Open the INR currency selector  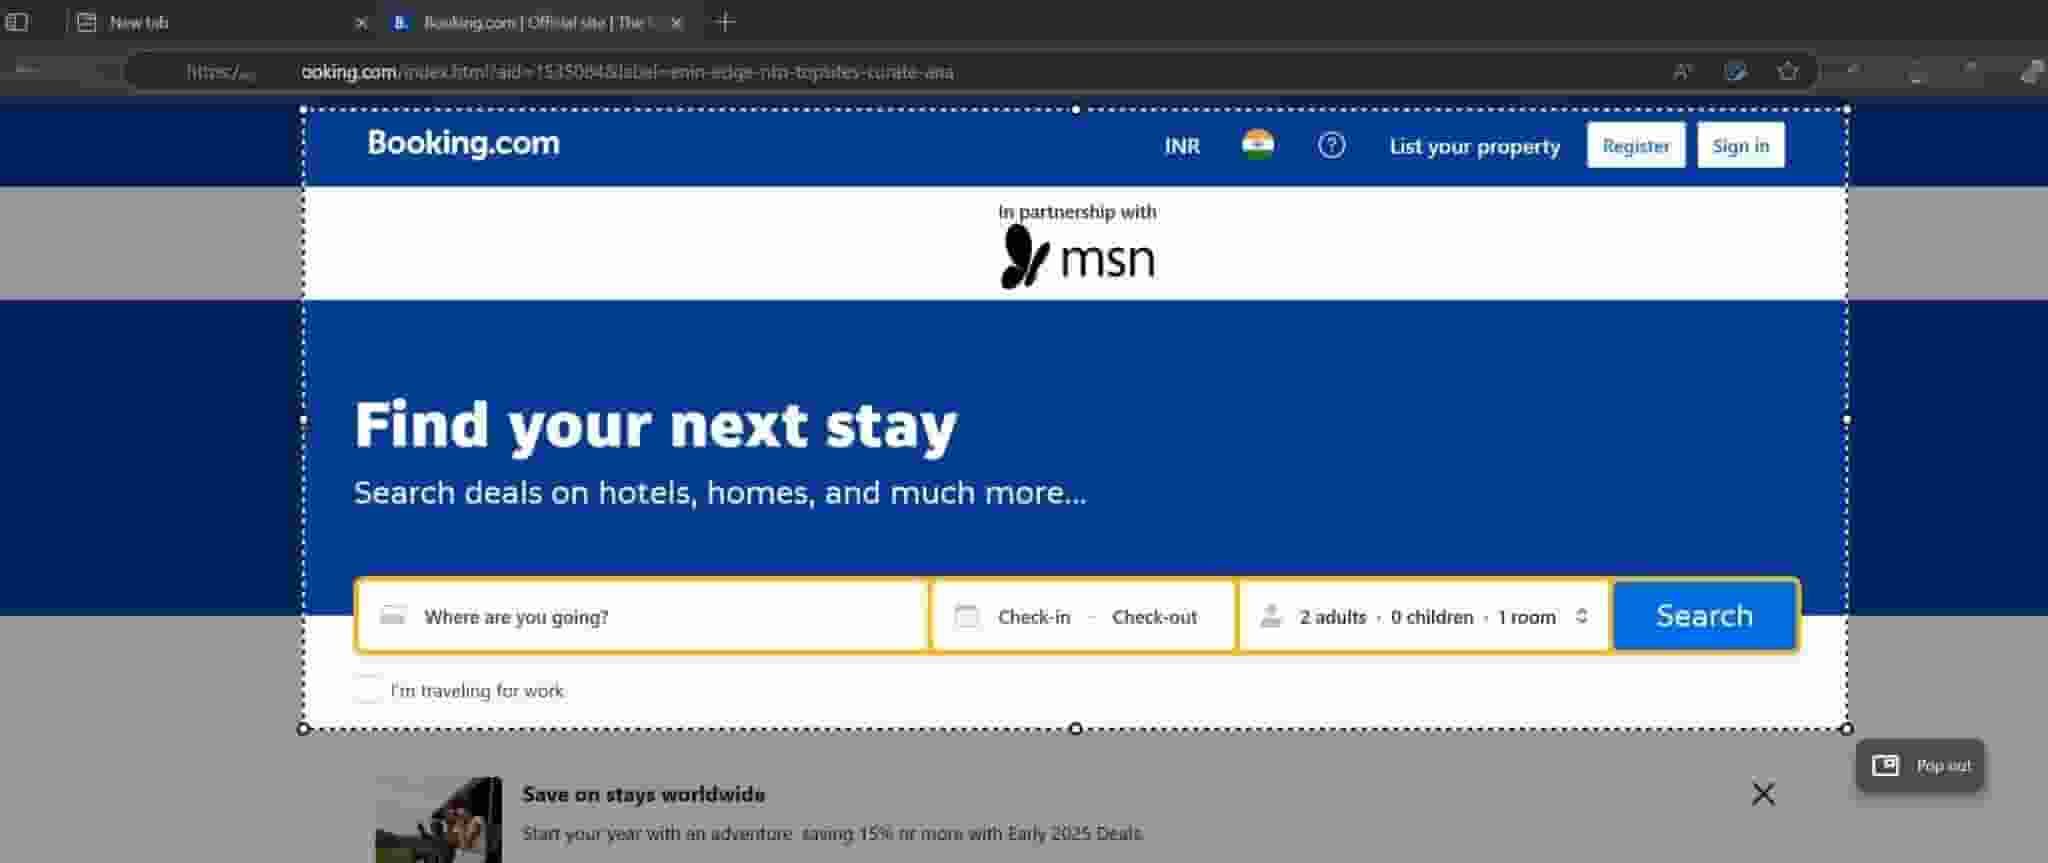[1182, 146]
